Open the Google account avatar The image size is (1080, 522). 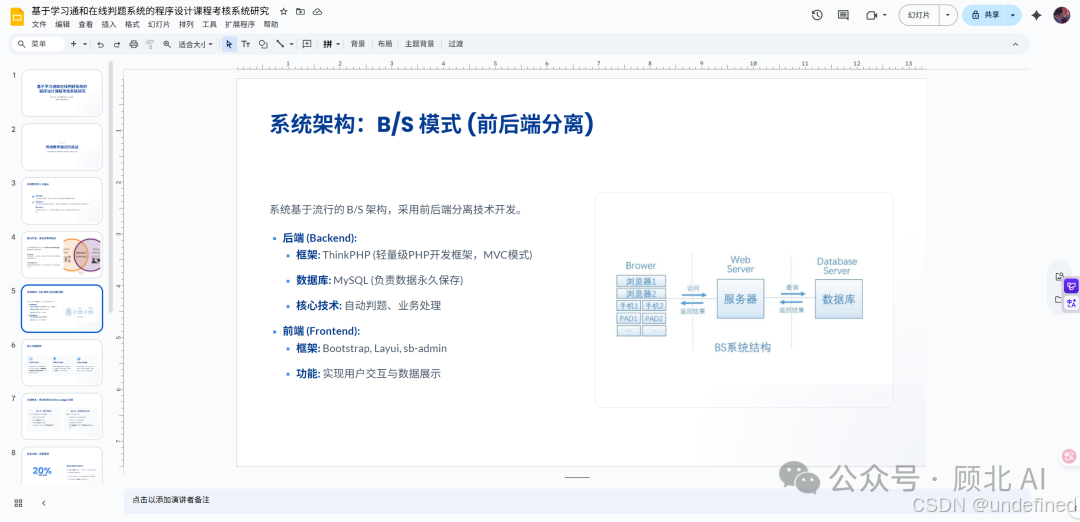(1061, 15)
